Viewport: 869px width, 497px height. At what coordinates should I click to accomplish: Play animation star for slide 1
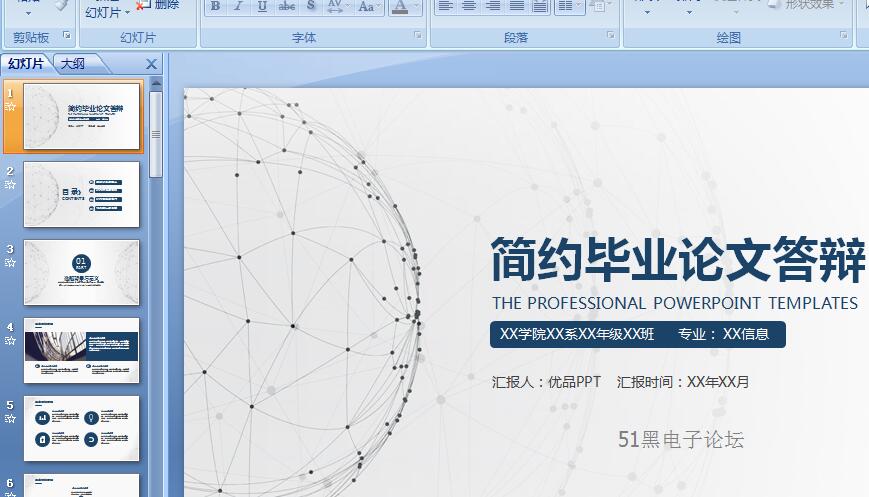[x=10, y=106]
